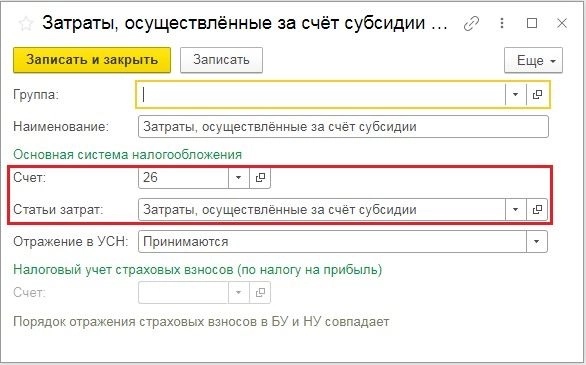This screenshot has width=586, height=365.
Task: Click the Записать button
Action: [x=221, y=60]
